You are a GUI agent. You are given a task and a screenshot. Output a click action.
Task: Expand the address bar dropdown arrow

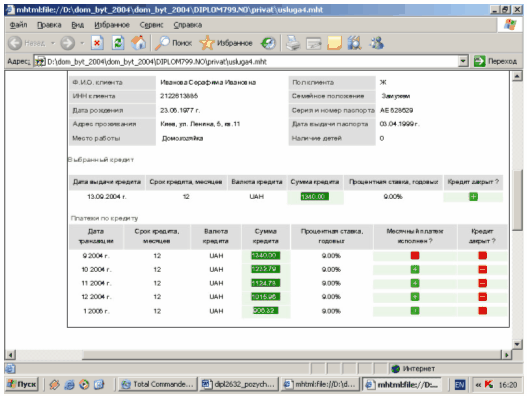(x=463, y=61)
